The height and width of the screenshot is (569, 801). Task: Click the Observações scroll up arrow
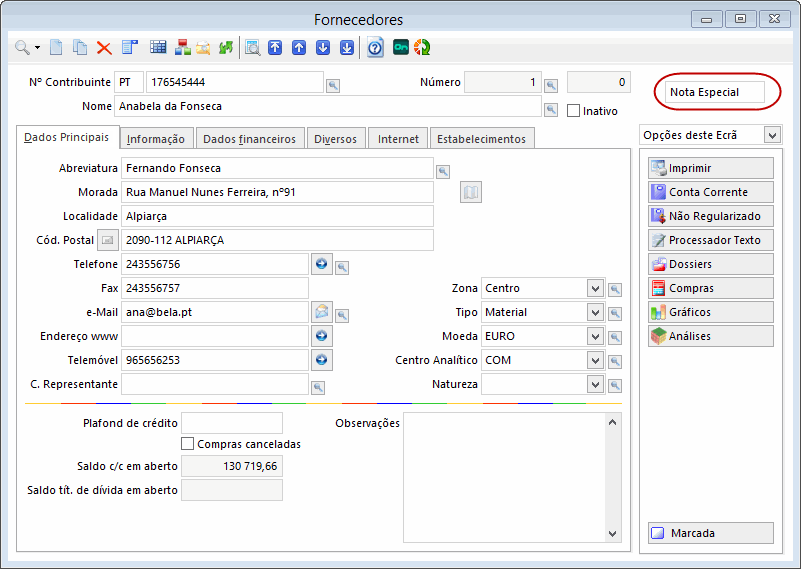(x=612, y=422)
